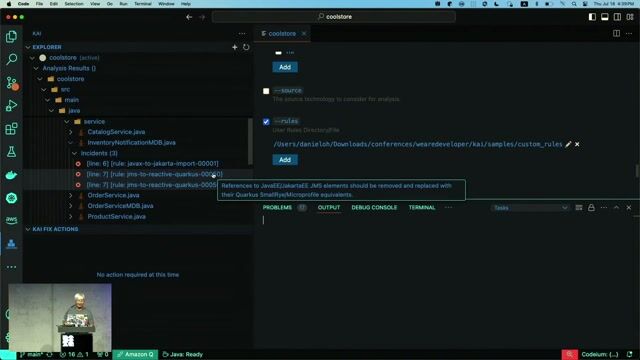
Task: Expand OrderServiceMDB.java node
Action: [x=71, y=206]
